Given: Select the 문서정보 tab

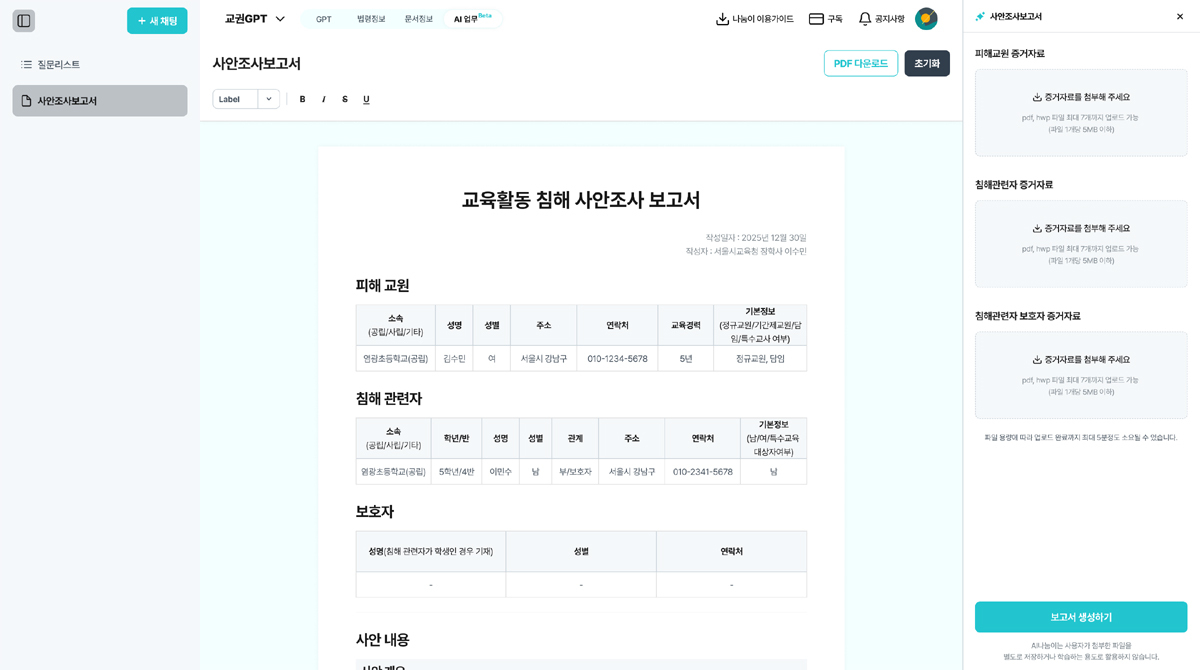Looking at the screenshot, I should click(419, 18).
